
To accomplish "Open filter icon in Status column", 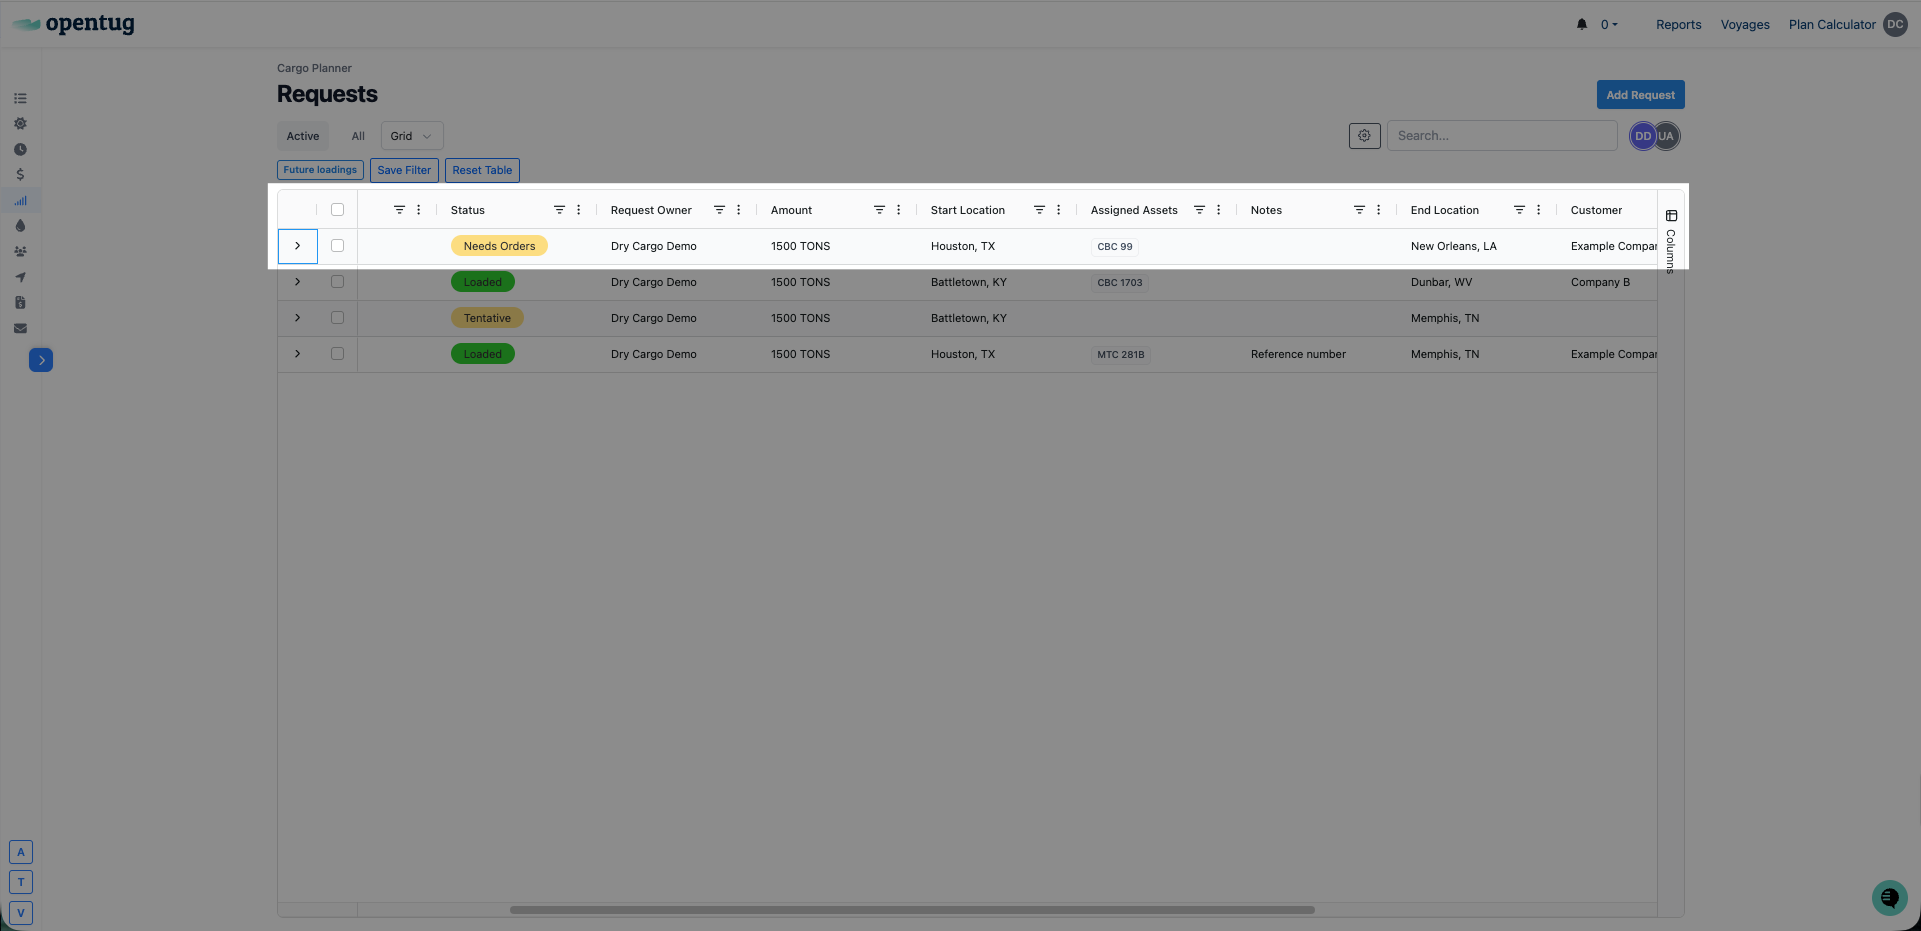I will coord(559,210).
